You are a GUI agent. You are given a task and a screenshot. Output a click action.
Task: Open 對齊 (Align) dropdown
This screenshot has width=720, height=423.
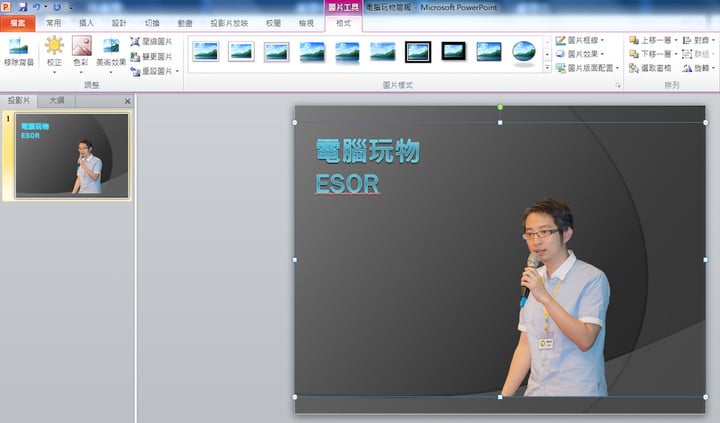click(698, 40)
